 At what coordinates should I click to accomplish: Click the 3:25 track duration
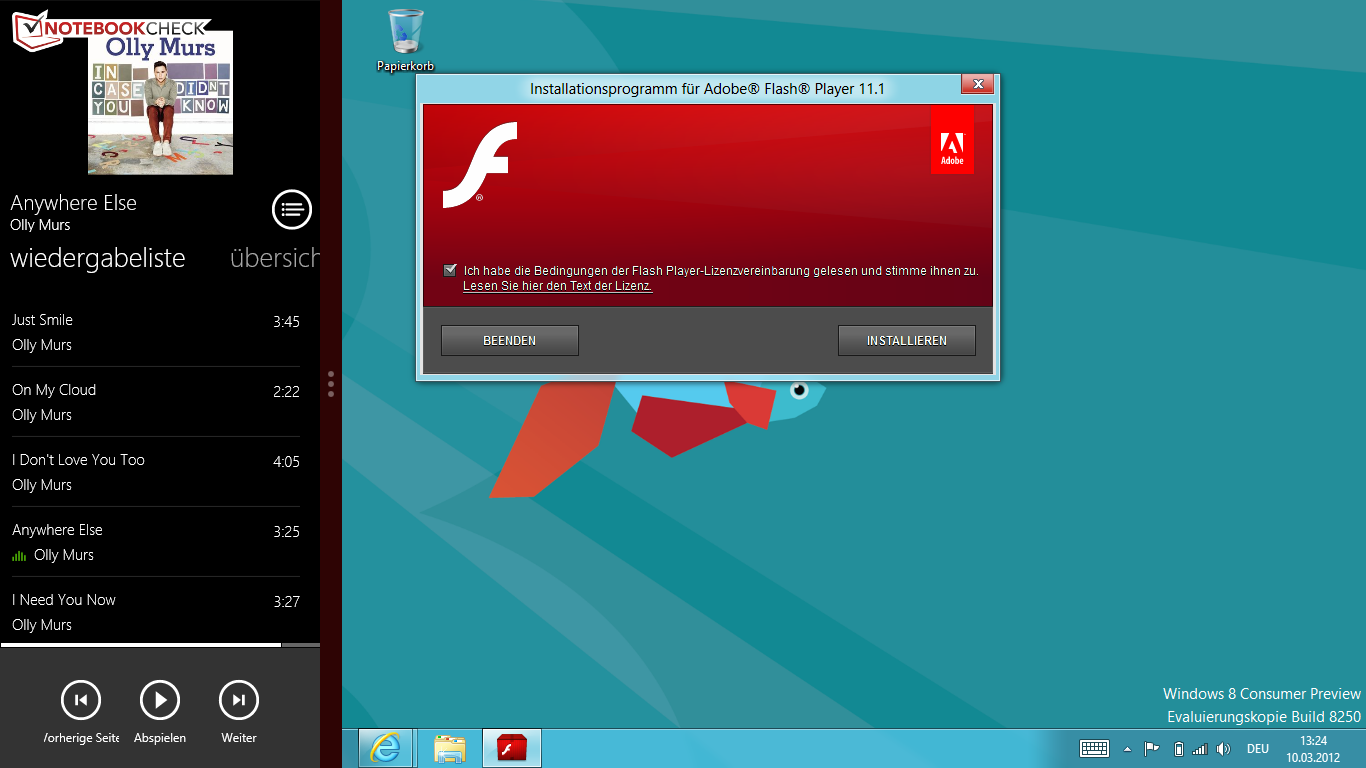[x=286, y=531]
